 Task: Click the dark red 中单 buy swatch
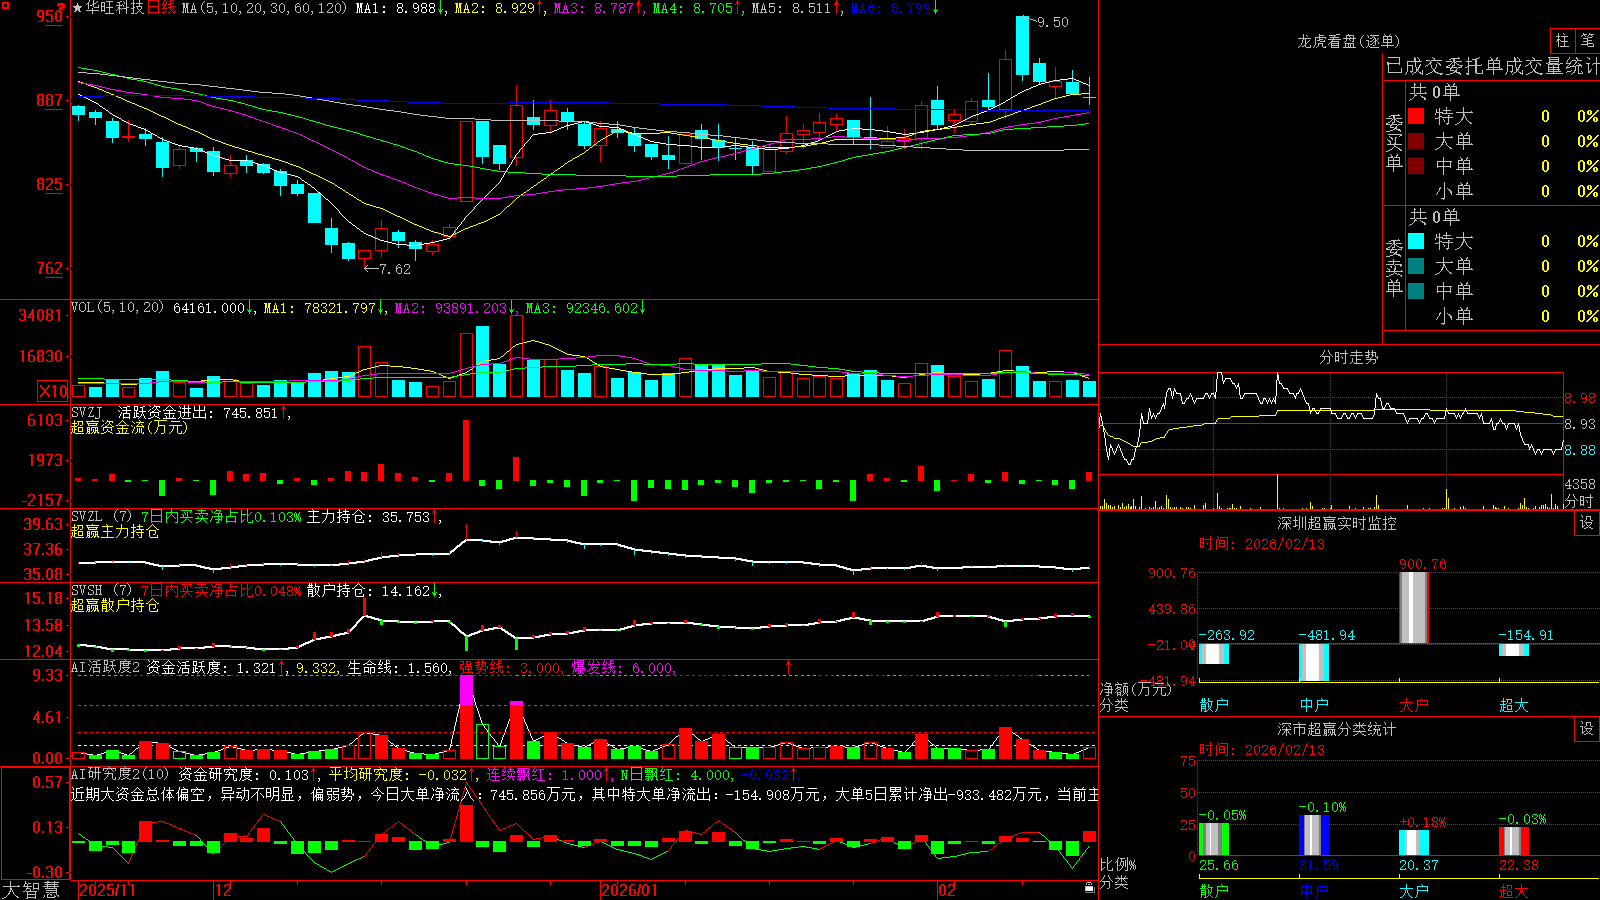click(x=1416, y=166)
